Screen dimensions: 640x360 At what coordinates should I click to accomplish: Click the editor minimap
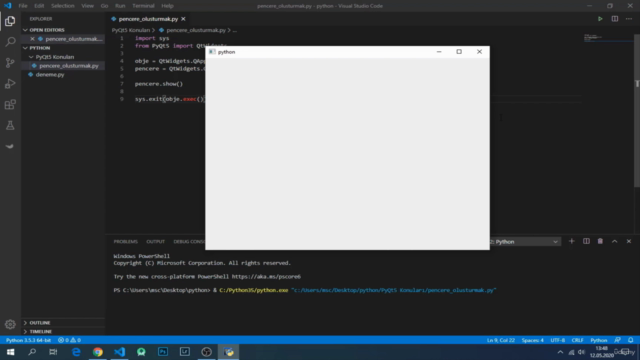pyautogui.click(x=607, y=38)
